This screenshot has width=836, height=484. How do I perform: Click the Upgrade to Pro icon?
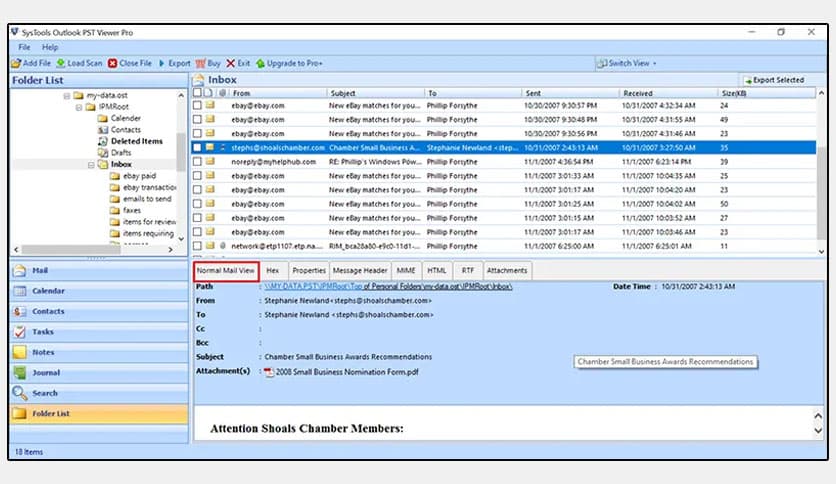tap(260, 63)
